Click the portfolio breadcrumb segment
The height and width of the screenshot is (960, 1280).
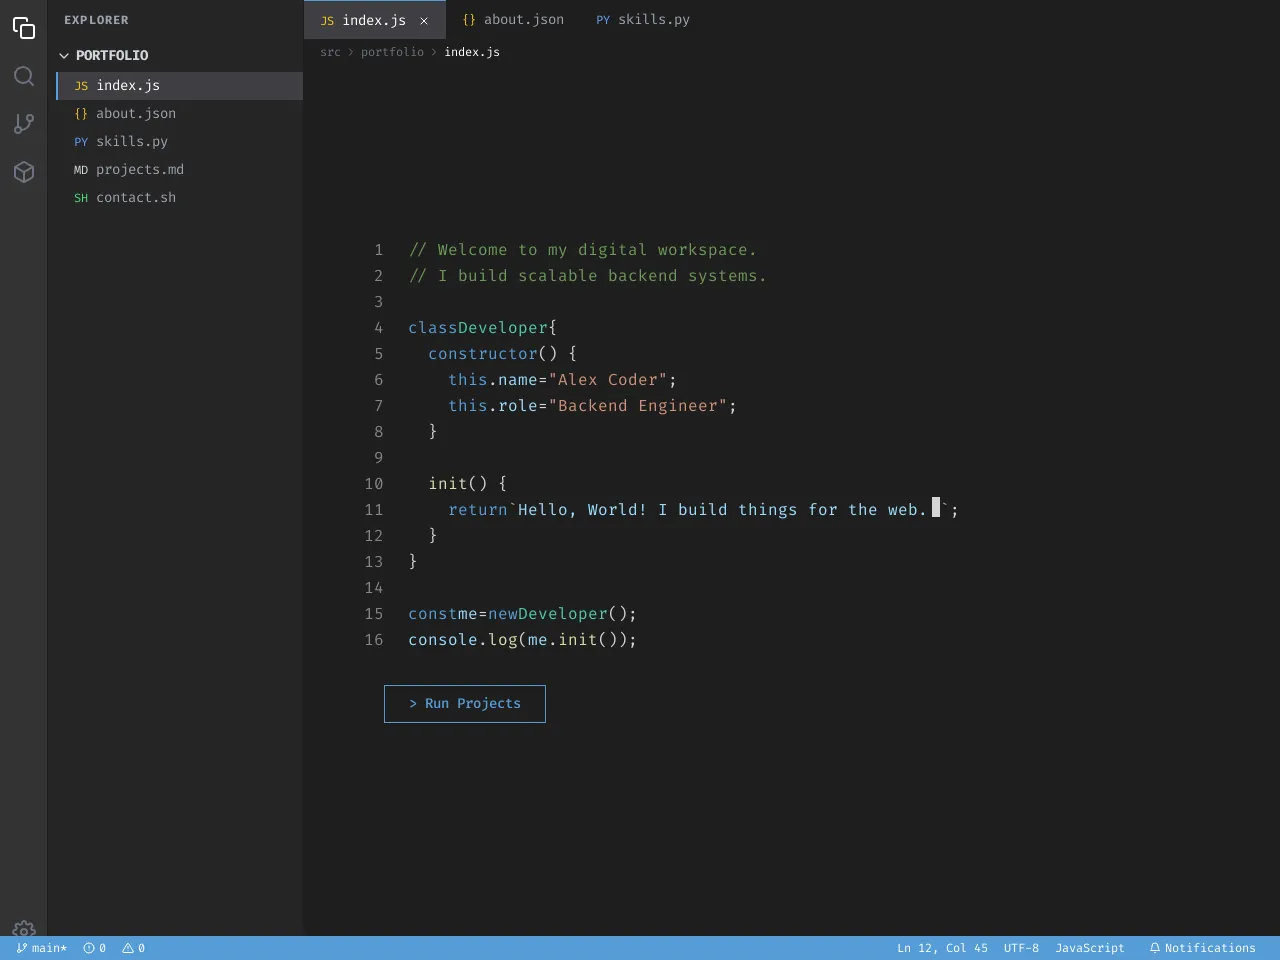[392, 52]
